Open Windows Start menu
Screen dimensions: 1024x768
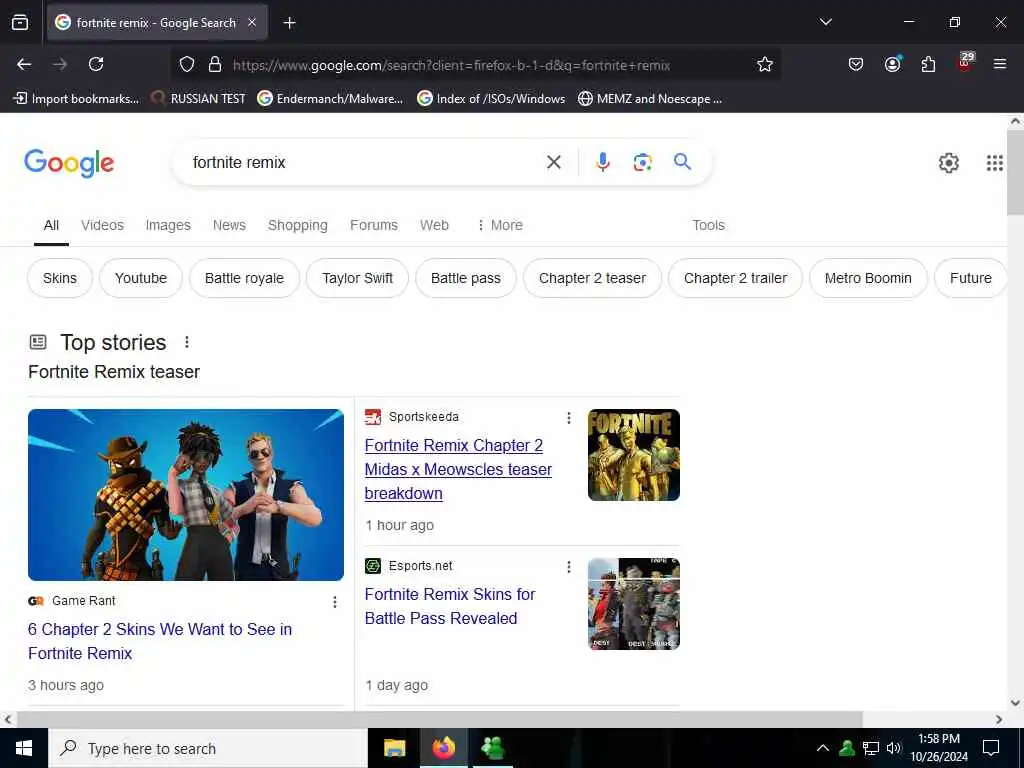pyautogui.click(x=24, y=748)
